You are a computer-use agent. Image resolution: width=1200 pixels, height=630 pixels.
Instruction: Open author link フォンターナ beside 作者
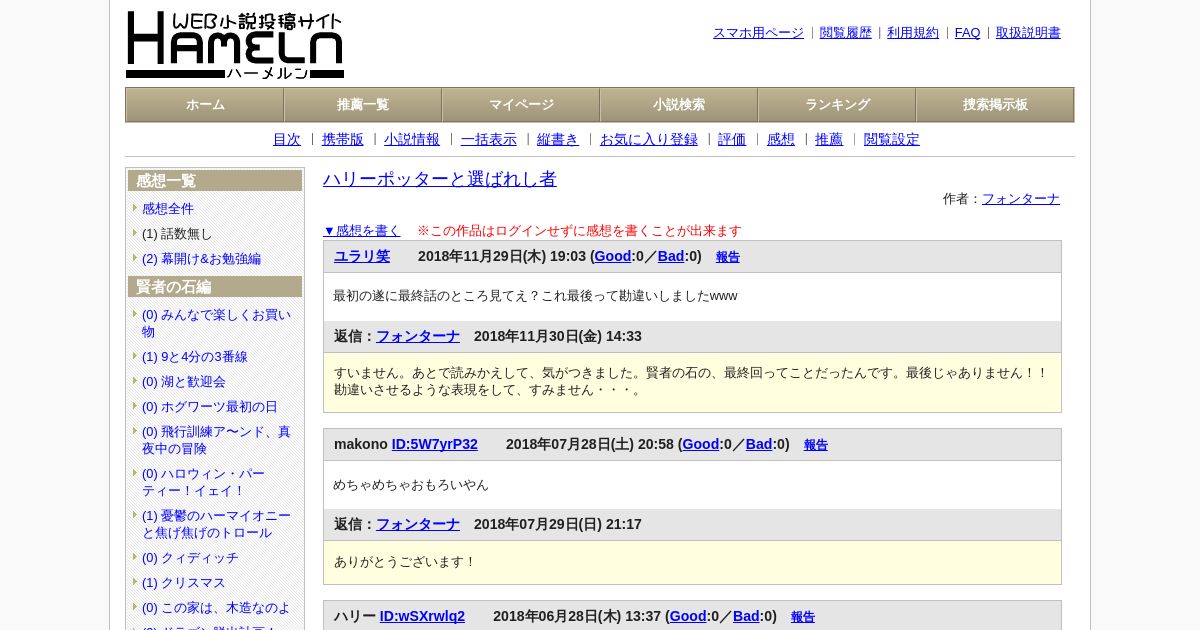(x=1021, y=199)
